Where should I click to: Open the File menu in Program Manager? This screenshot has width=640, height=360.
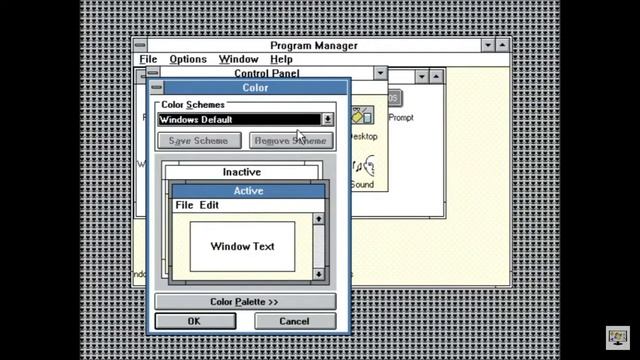tap(148, 59)
